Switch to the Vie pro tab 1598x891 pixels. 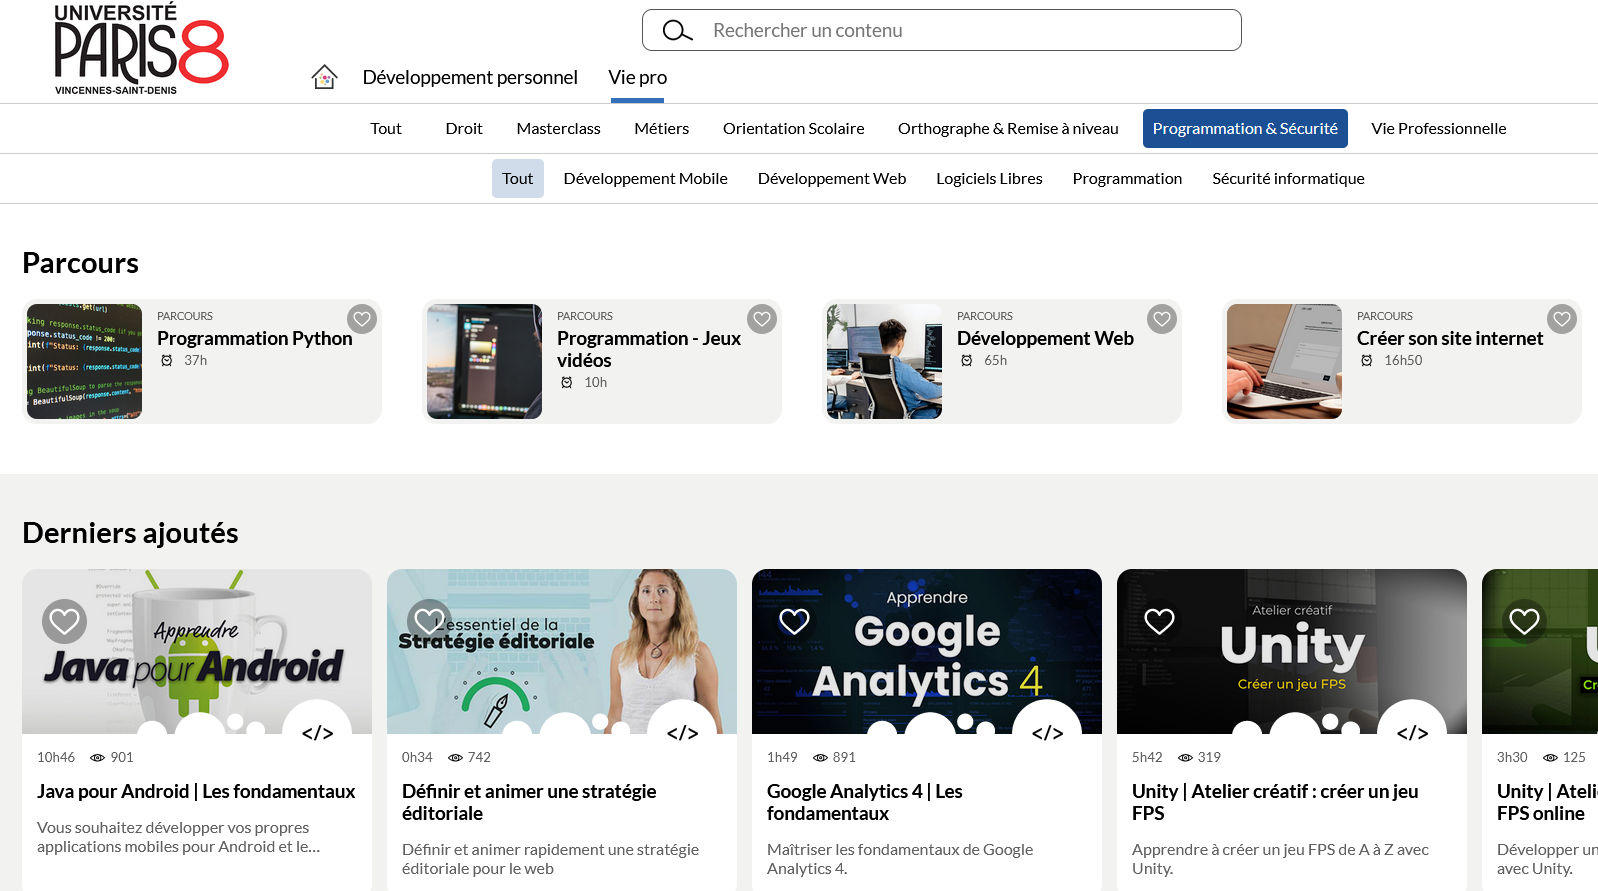(637, 77)
